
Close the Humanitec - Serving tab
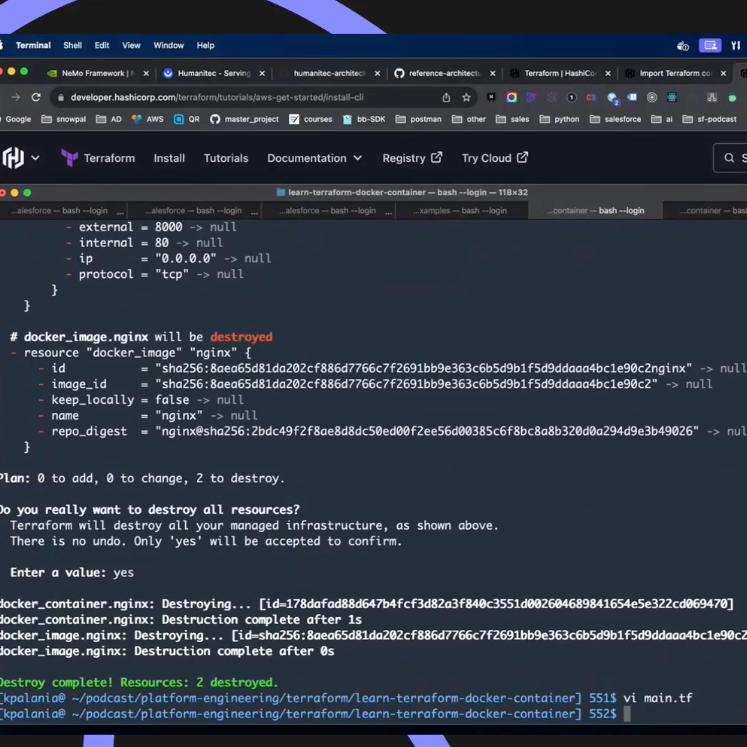point(262,73)
